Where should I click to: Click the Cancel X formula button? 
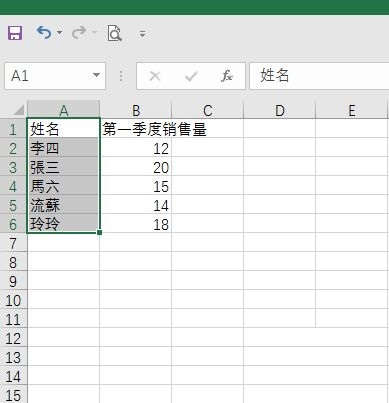[x=155, y=76]
